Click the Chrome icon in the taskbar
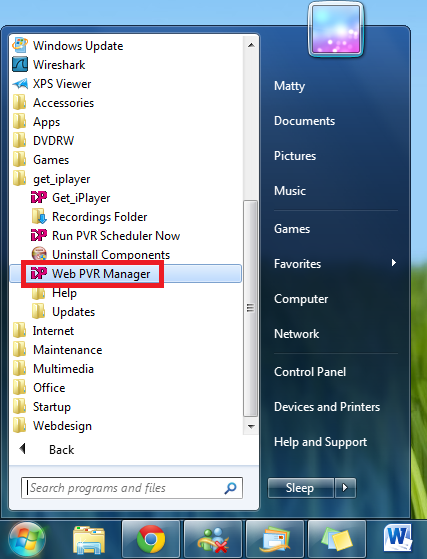427x559 pixels. coord(151,540)
